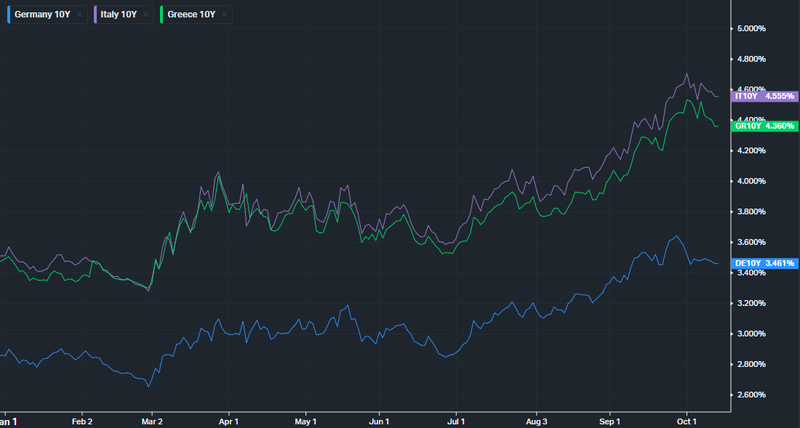Click the Mar 2 date label

click(152, 421)
